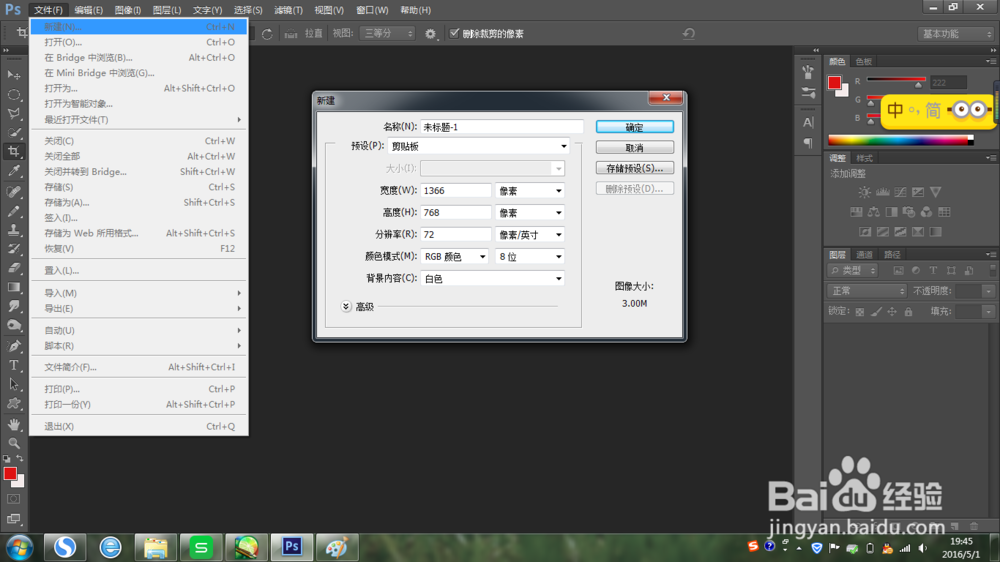This screenshot has height=562, width=1000.
Task: Select the Brush tool
Action: point(13,211)
